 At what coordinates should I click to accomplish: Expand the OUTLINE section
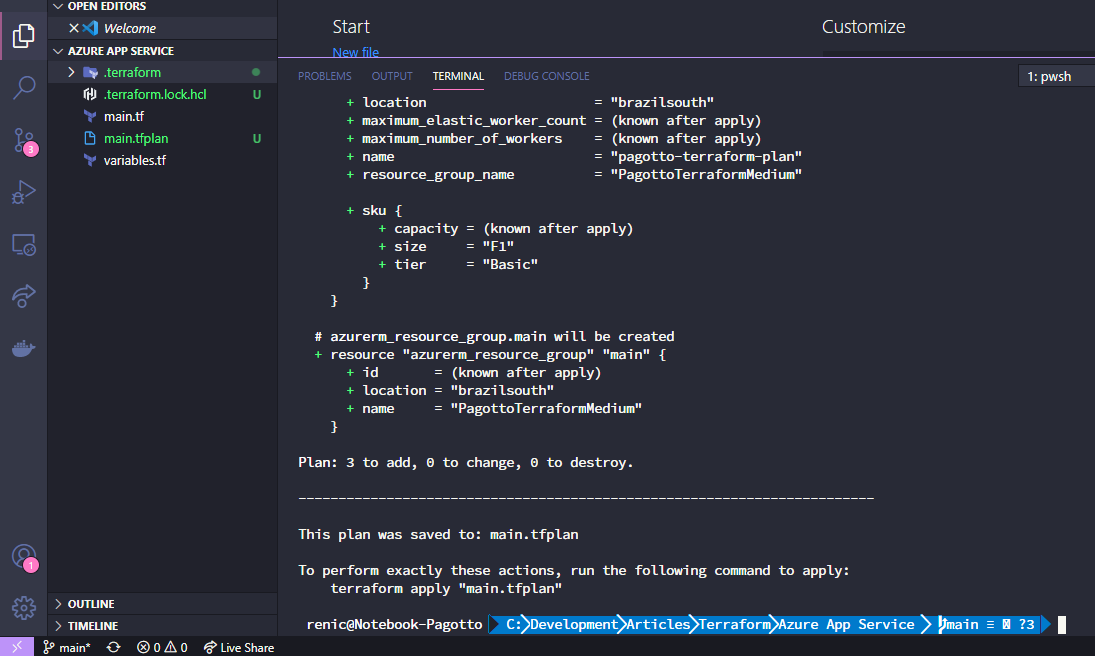[58, 604]
